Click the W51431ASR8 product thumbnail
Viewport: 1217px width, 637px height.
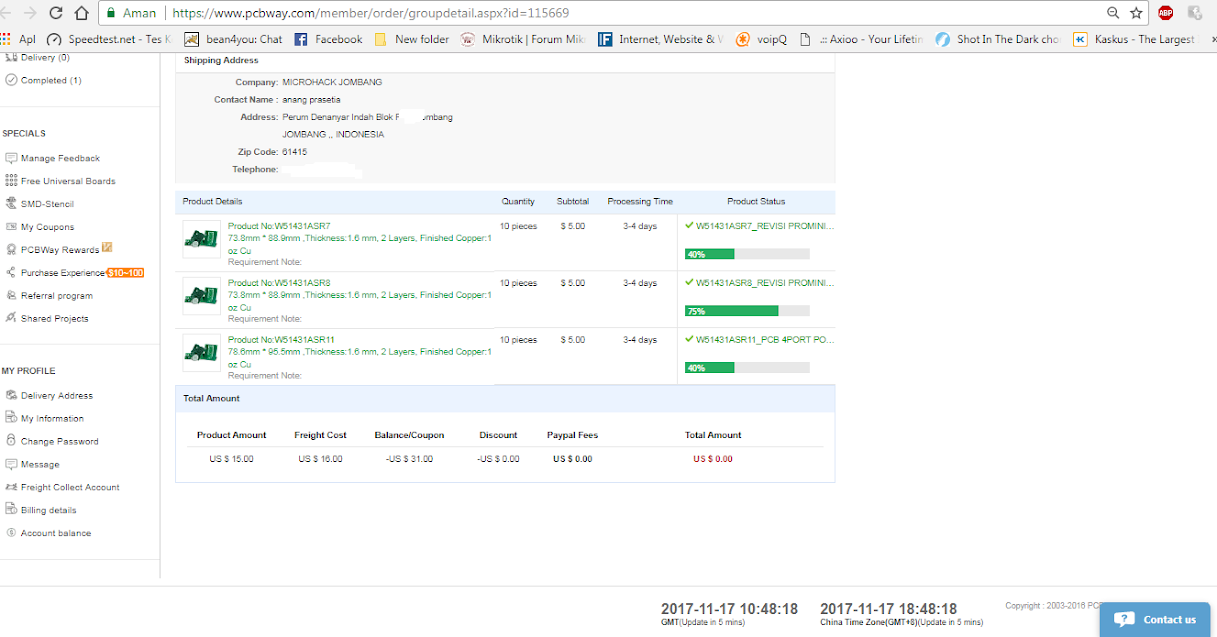[201, 296]
